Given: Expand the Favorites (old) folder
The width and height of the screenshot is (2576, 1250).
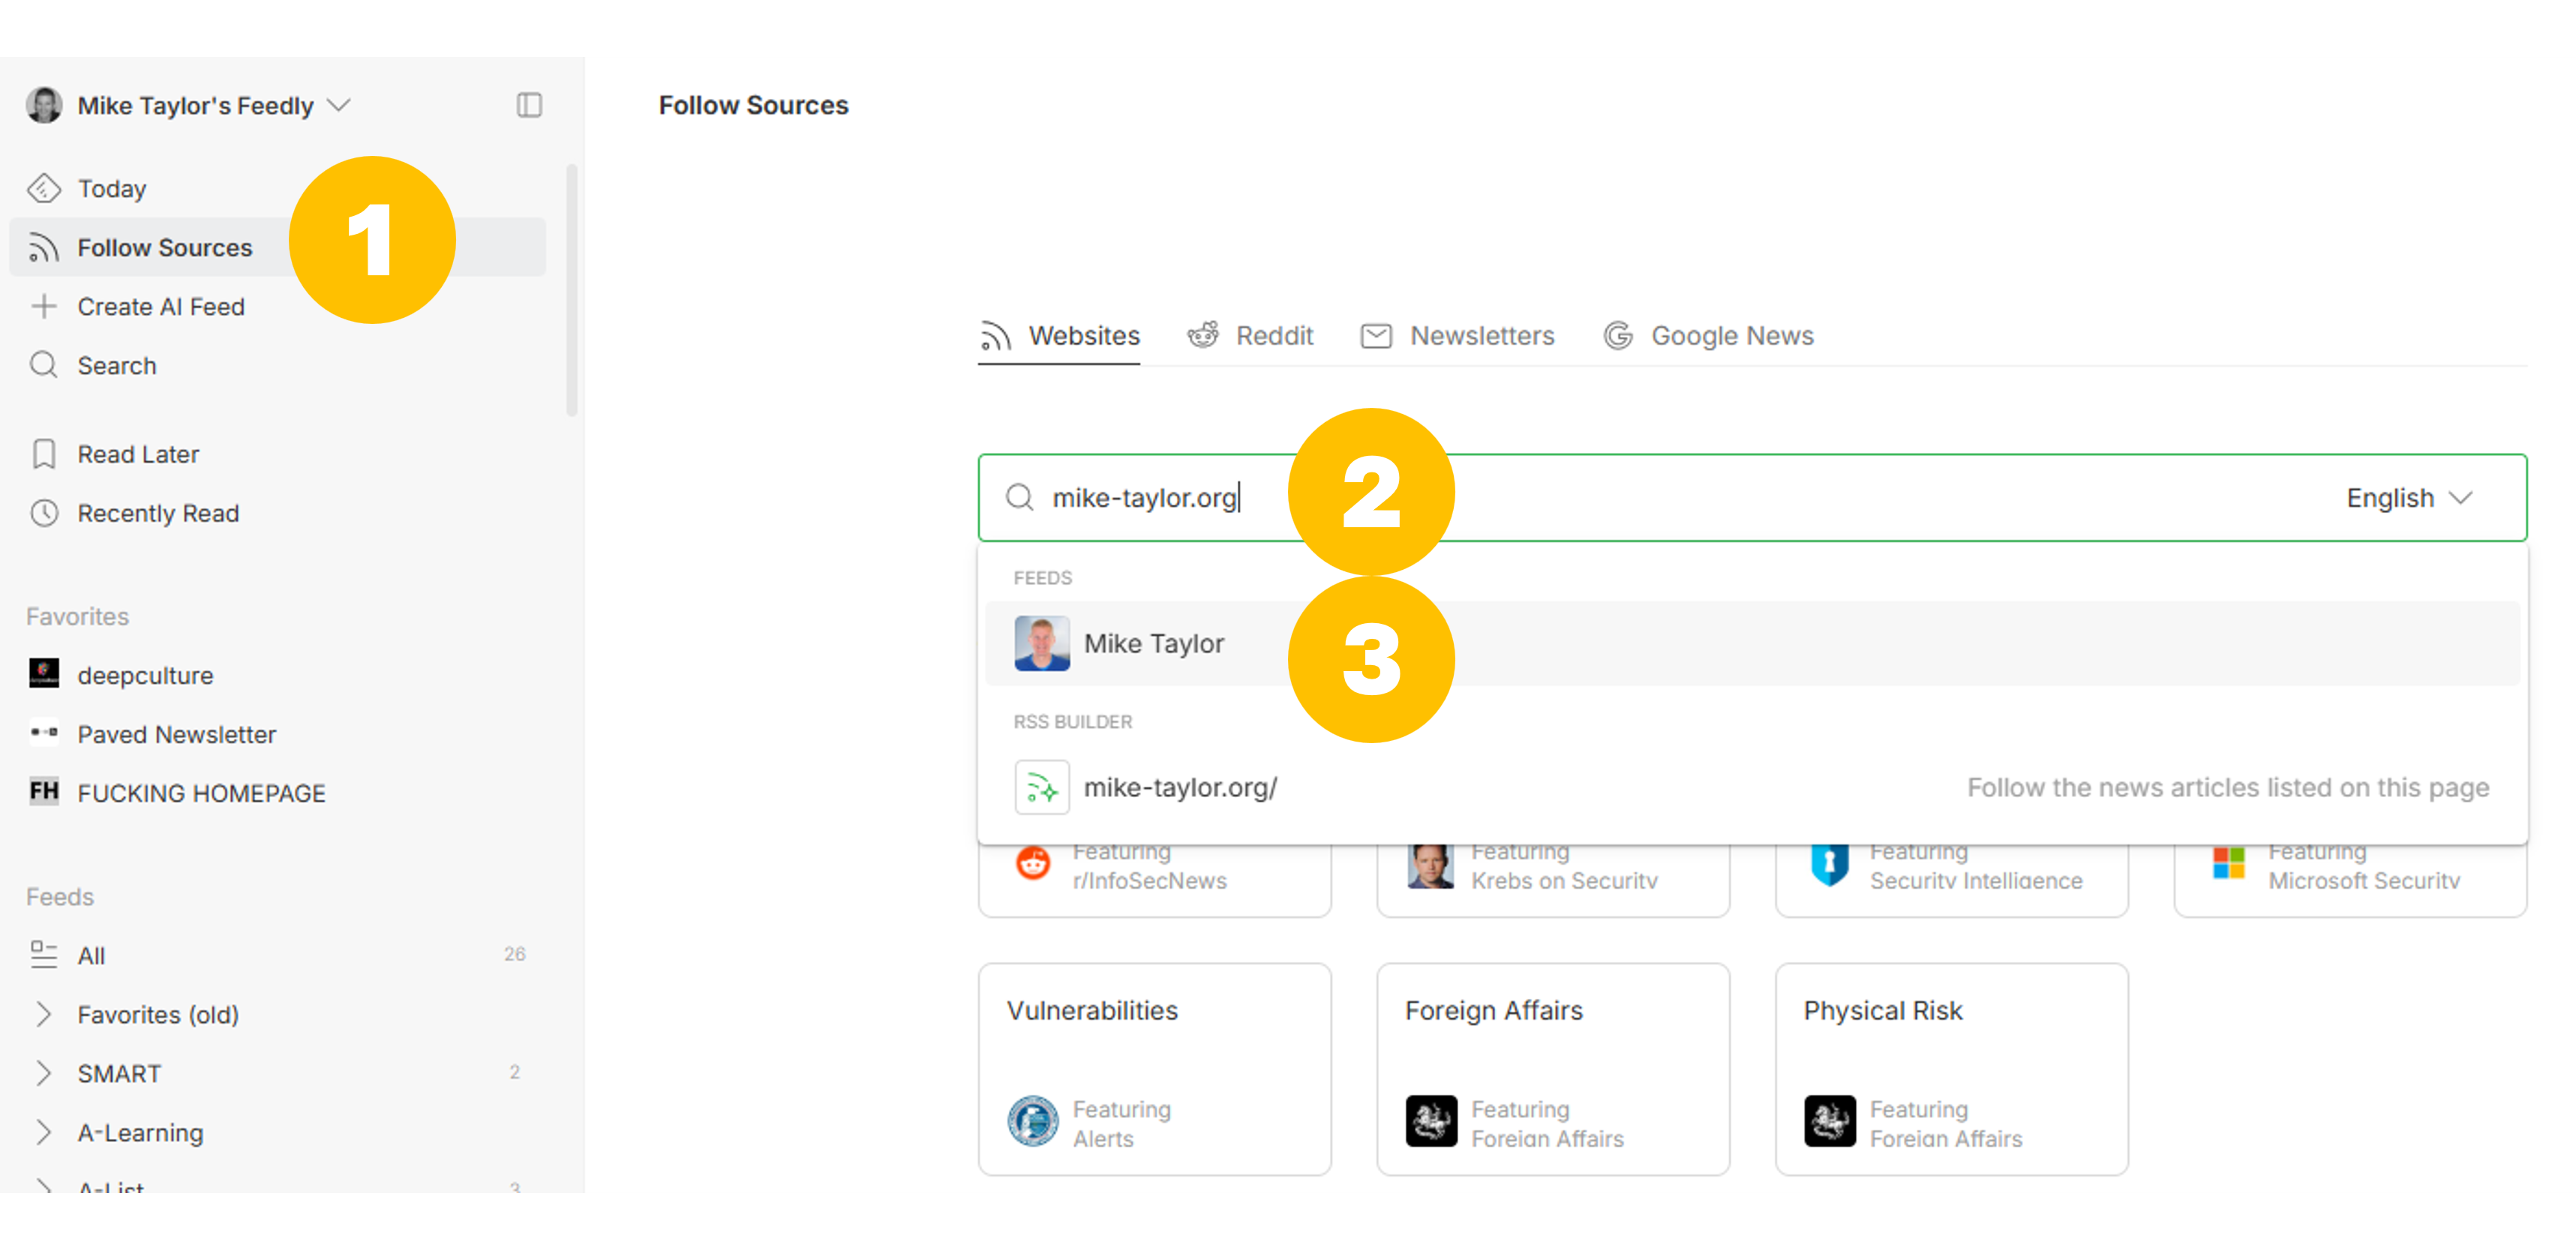Looking at the screenshot, I should [44, 1014].
